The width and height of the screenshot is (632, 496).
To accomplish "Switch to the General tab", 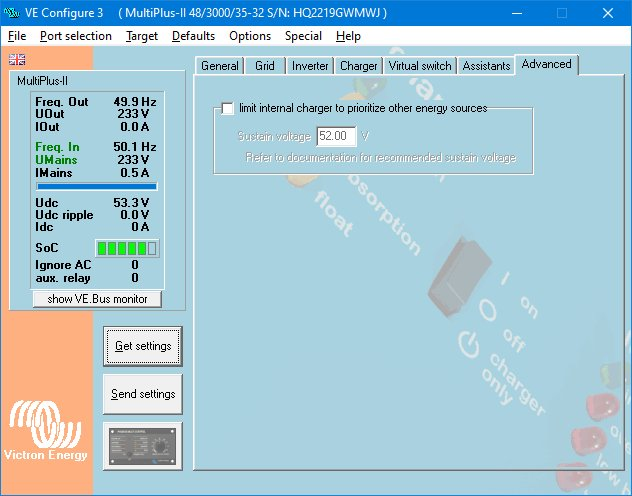I will point(219,66).
